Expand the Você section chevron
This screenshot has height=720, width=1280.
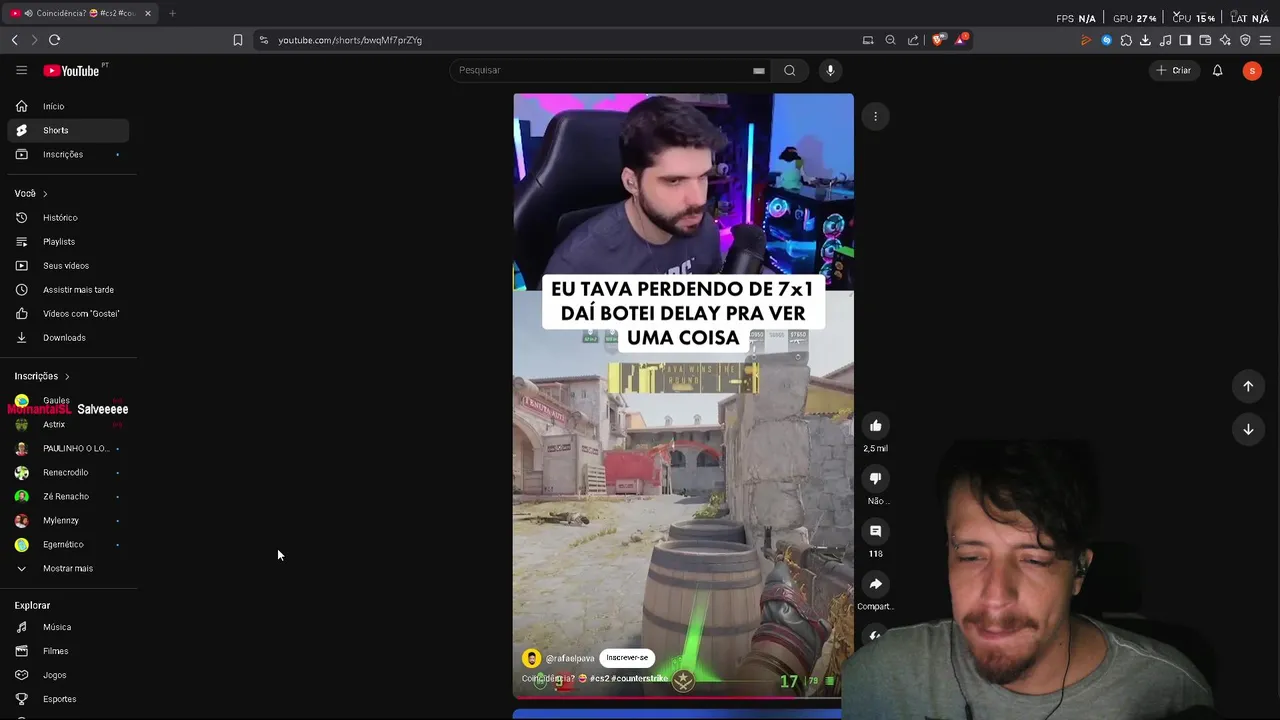click(45, 194)
